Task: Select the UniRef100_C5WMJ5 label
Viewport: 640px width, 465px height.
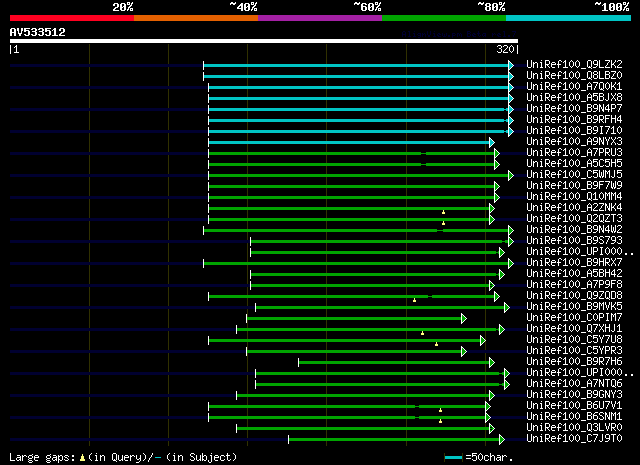Action: [x=574, y=174]
